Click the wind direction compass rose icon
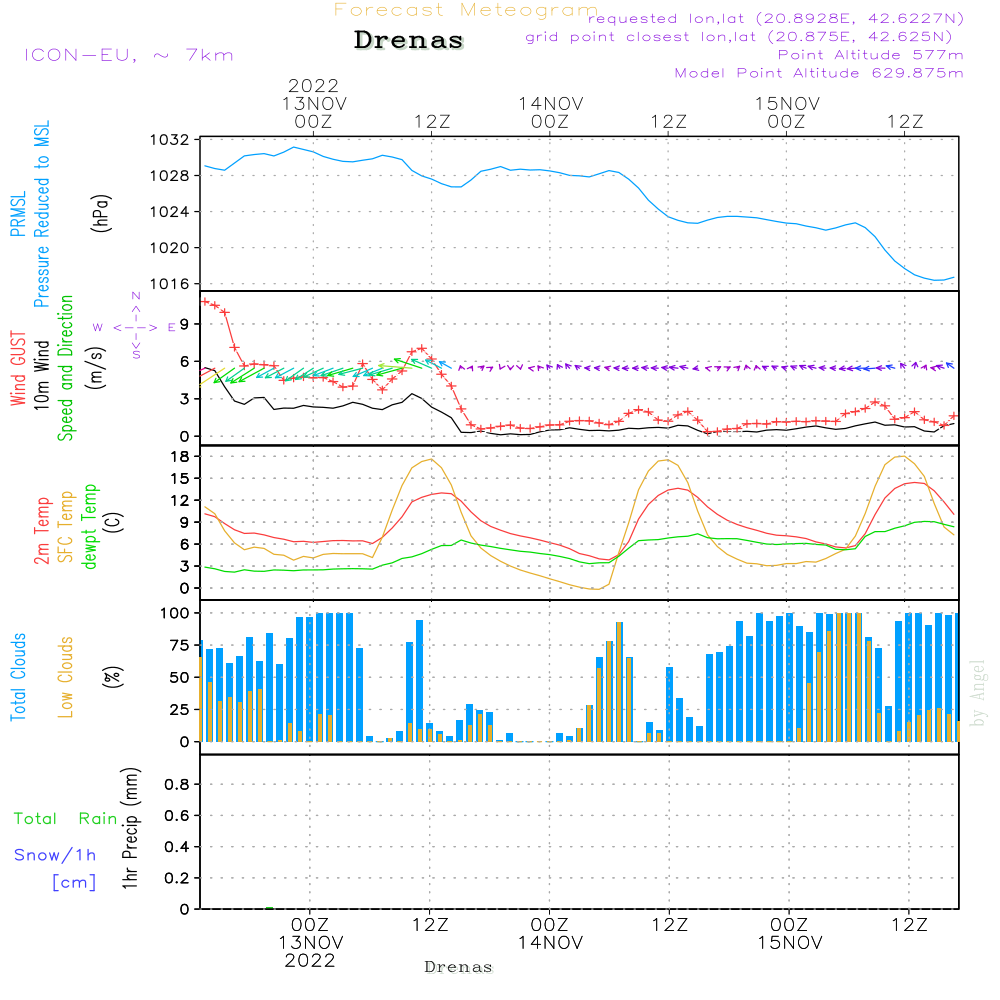This screenshot has width=1000, height=1000. point(136,327)
